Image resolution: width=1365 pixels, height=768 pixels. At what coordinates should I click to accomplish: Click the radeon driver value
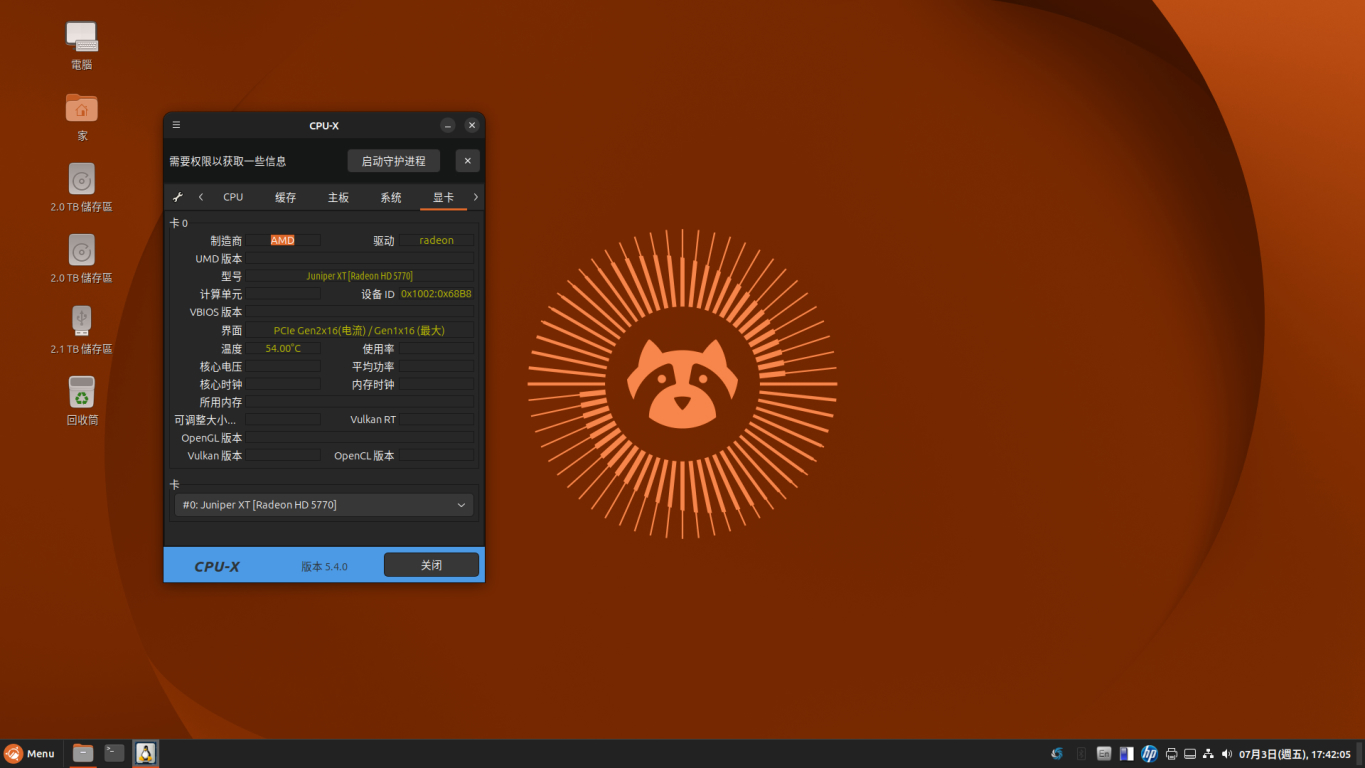pyautogui.click(x=437, y=240)
